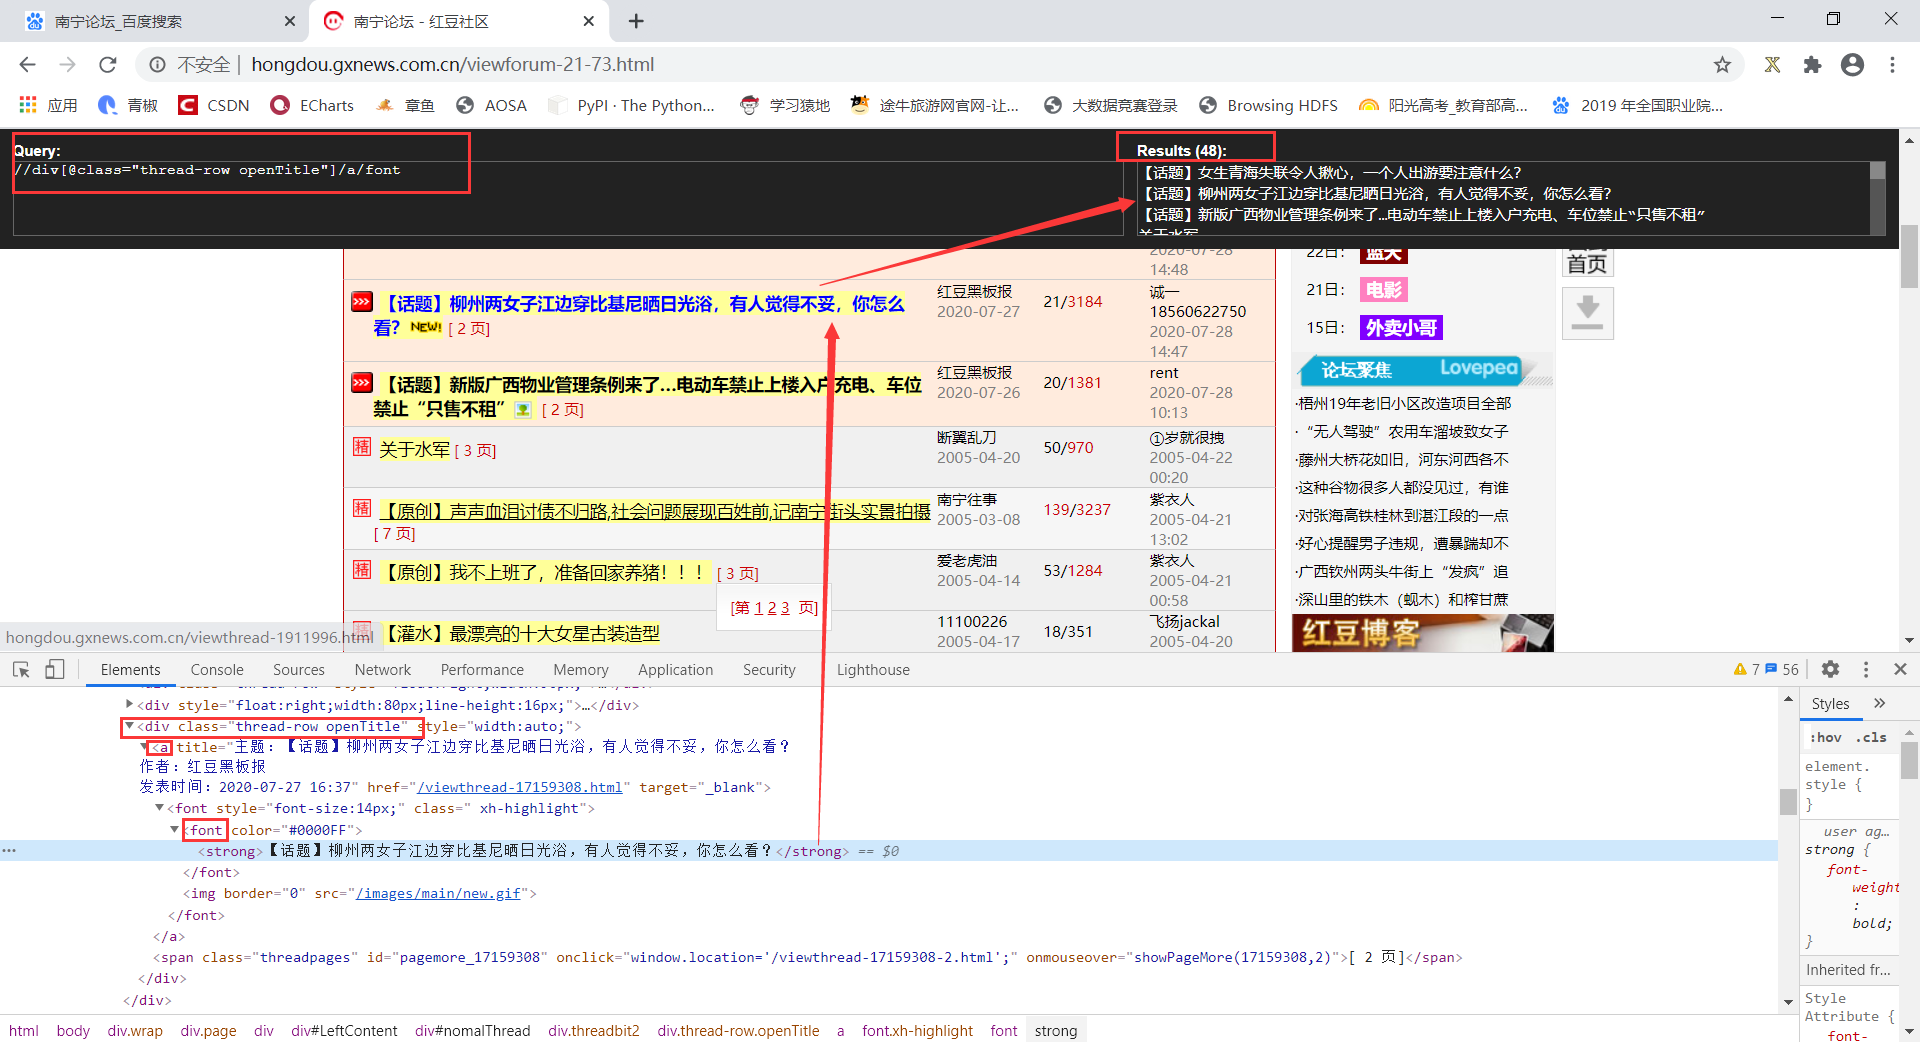Switch to the Sources tab

(x=298, y=670)
